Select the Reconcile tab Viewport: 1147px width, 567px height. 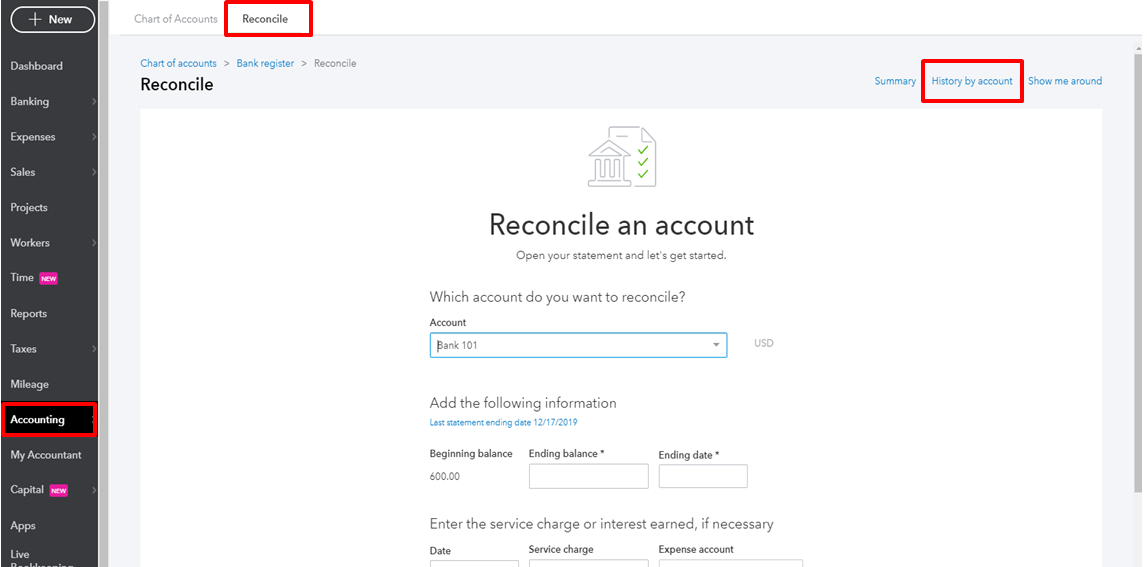[265, 19]
